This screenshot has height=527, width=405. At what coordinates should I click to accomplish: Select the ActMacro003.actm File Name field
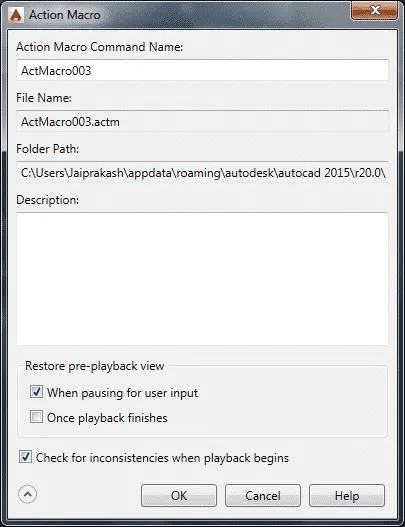pyautogui.click(x=202, y=121)
